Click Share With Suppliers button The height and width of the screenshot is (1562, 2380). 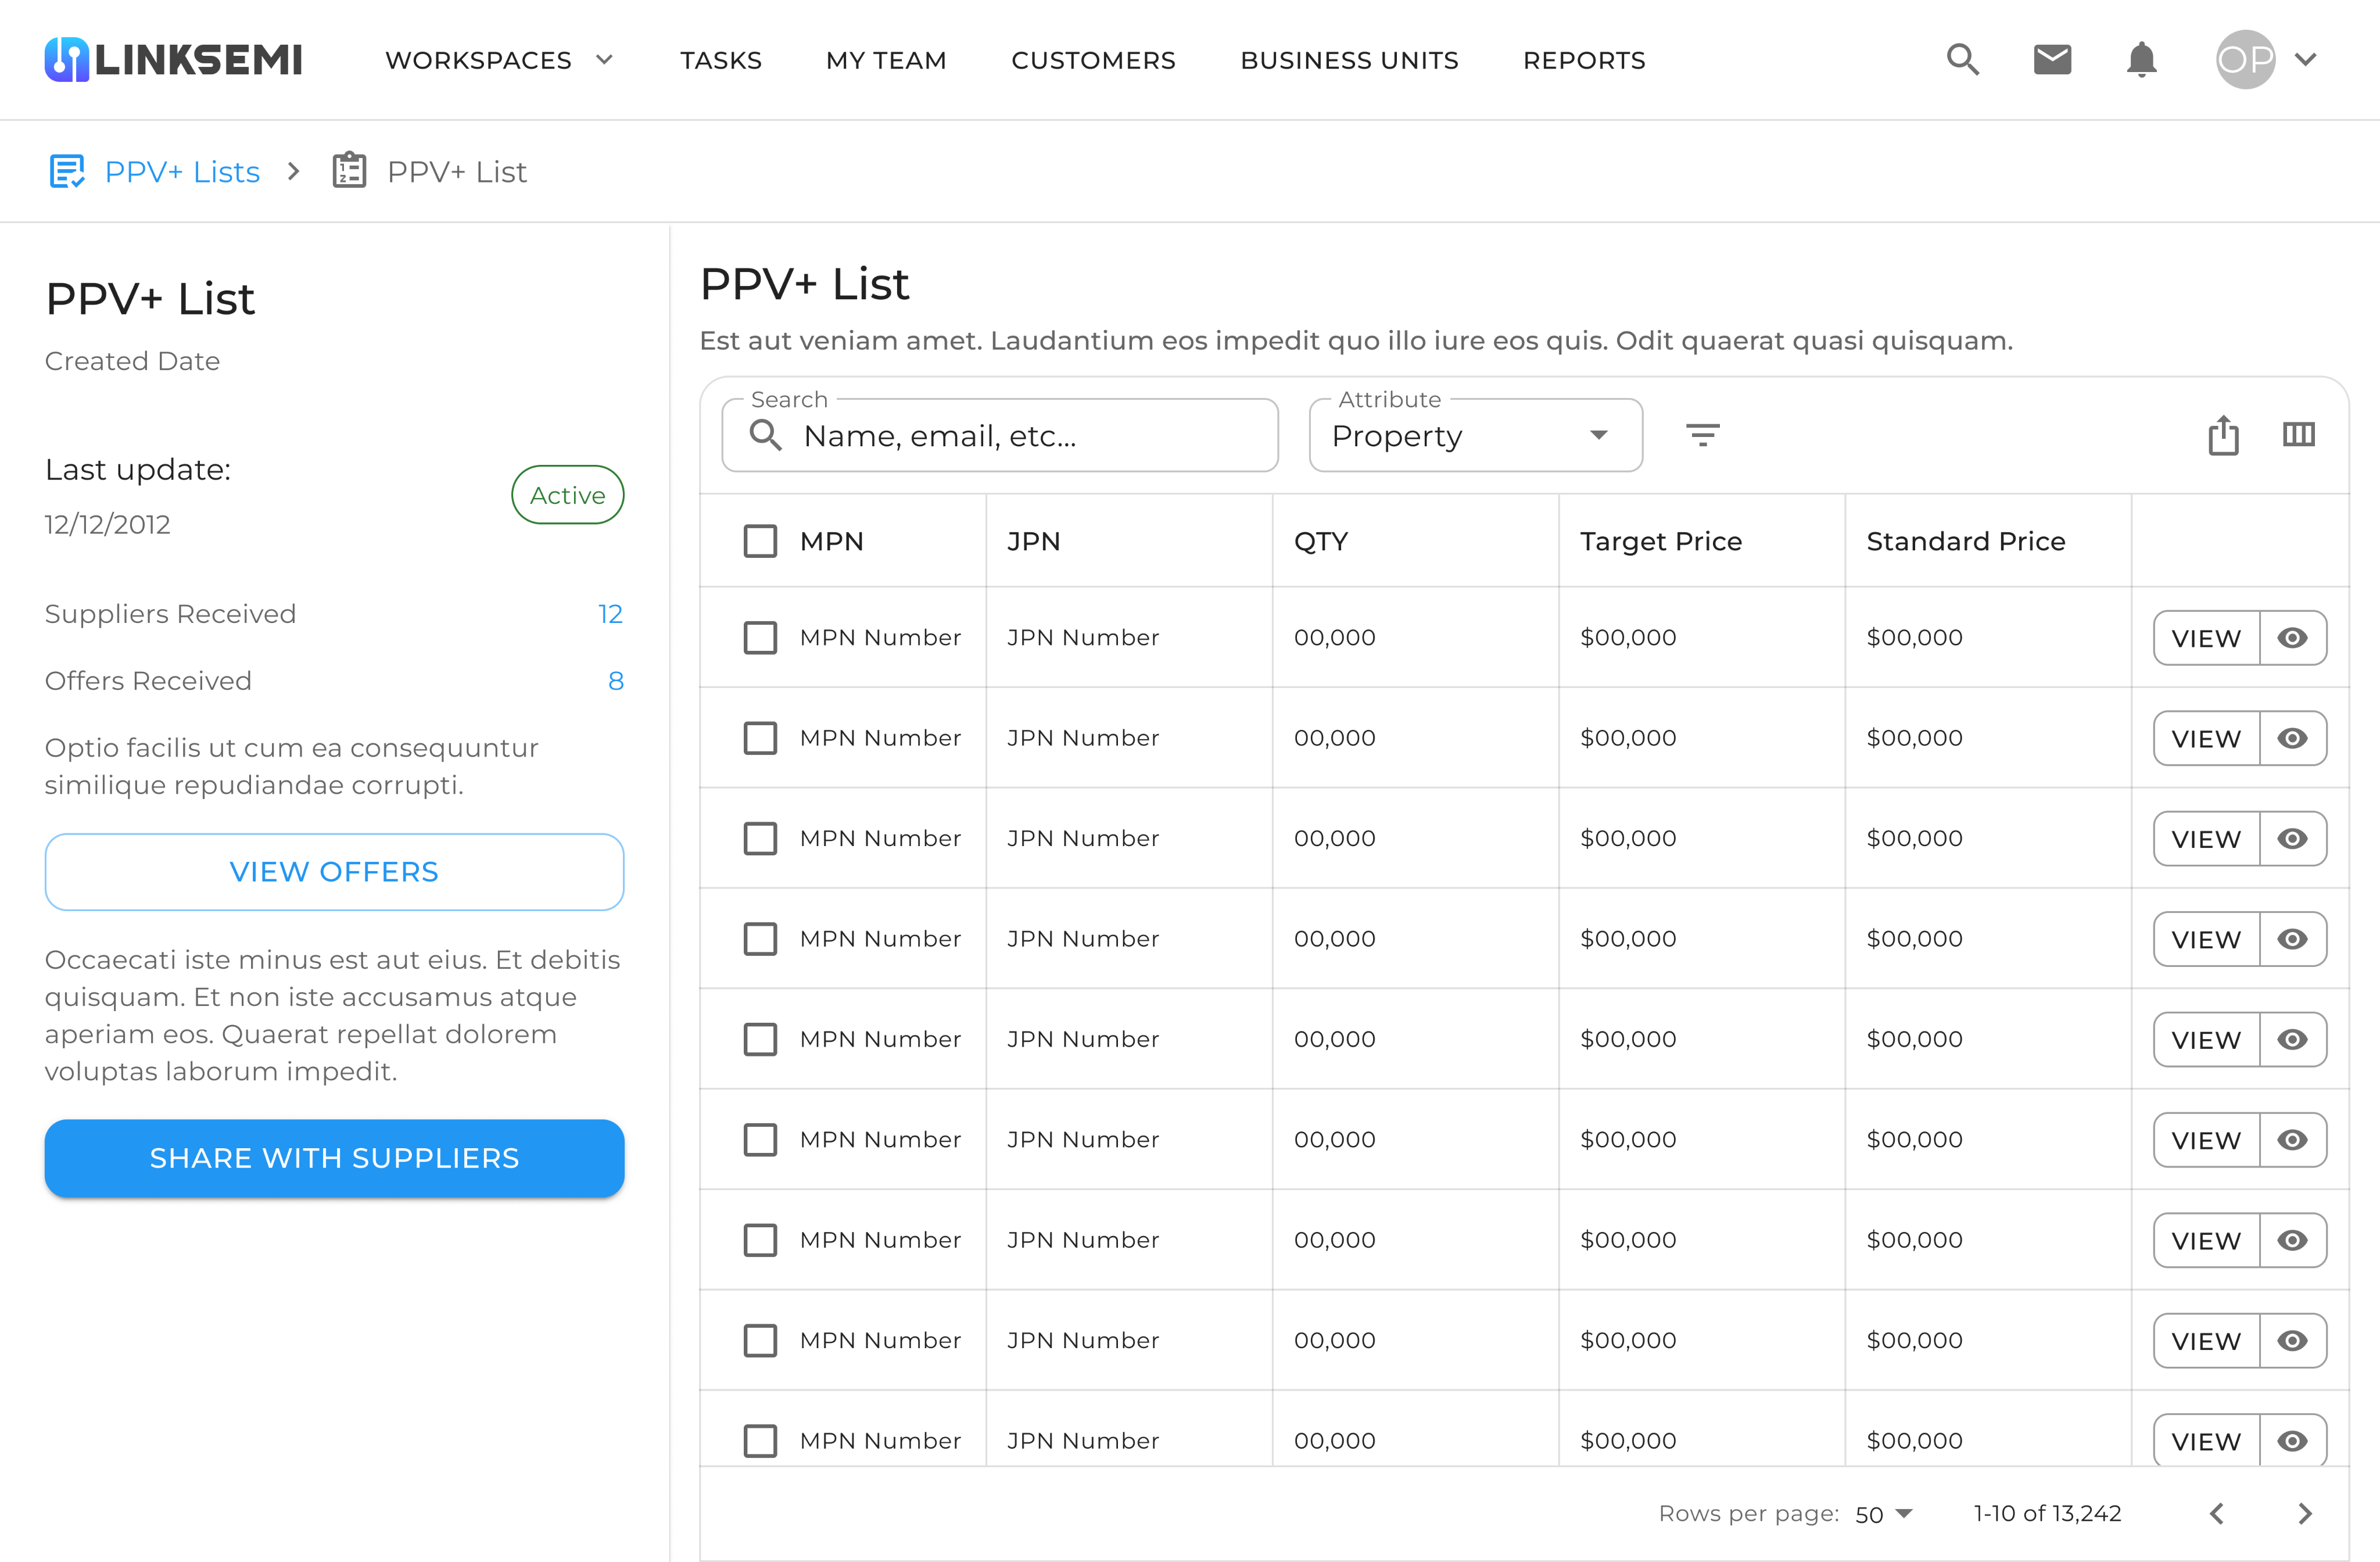tap(334, 1158)
